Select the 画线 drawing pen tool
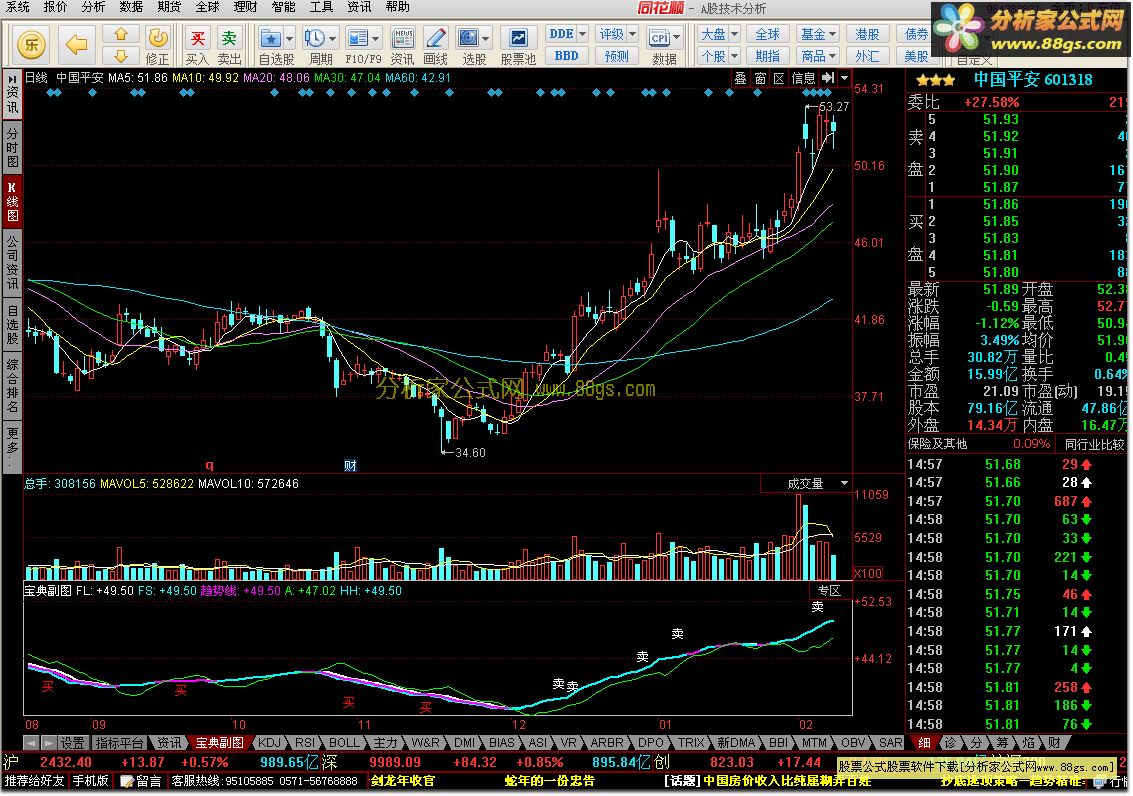 click(435, 45)
